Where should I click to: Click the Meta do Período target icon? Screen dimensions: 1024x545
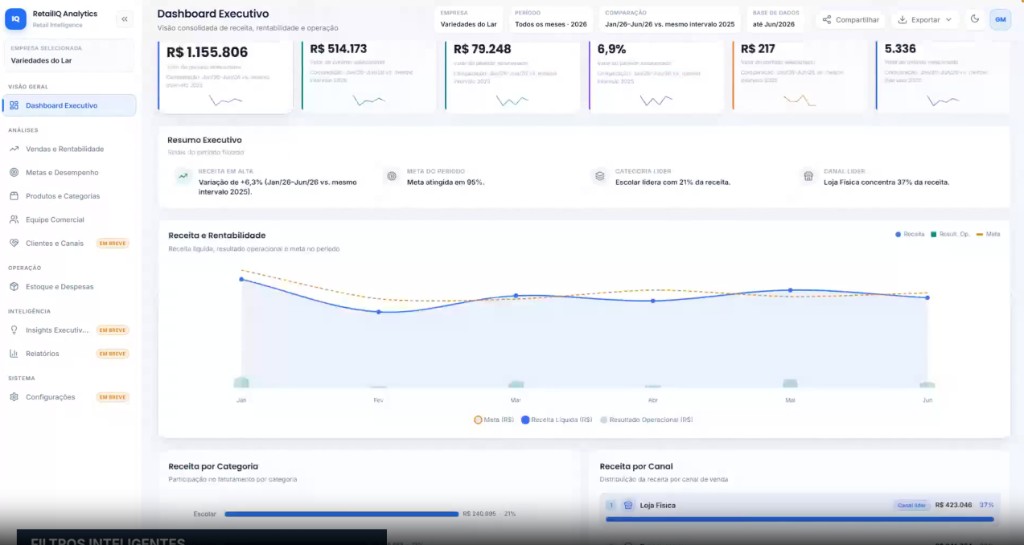392,176
